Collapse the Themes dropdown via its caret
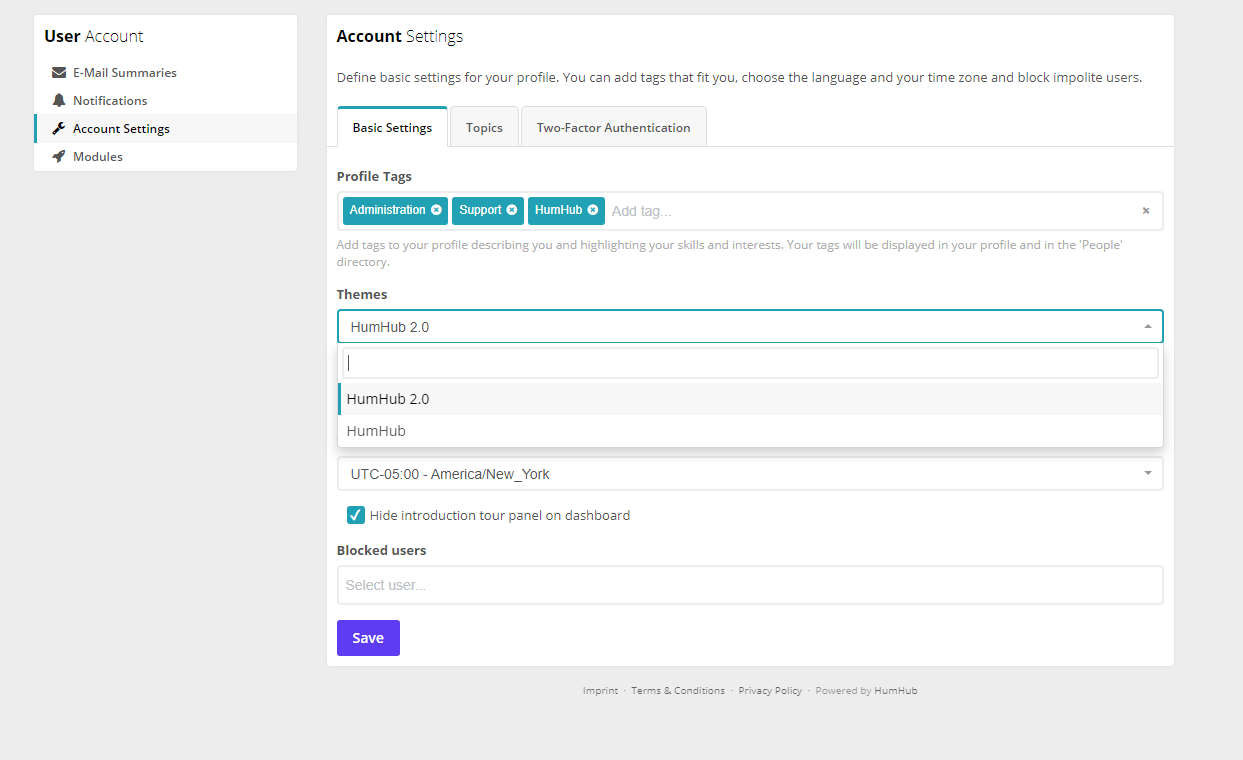 (x=1147, y=326)
